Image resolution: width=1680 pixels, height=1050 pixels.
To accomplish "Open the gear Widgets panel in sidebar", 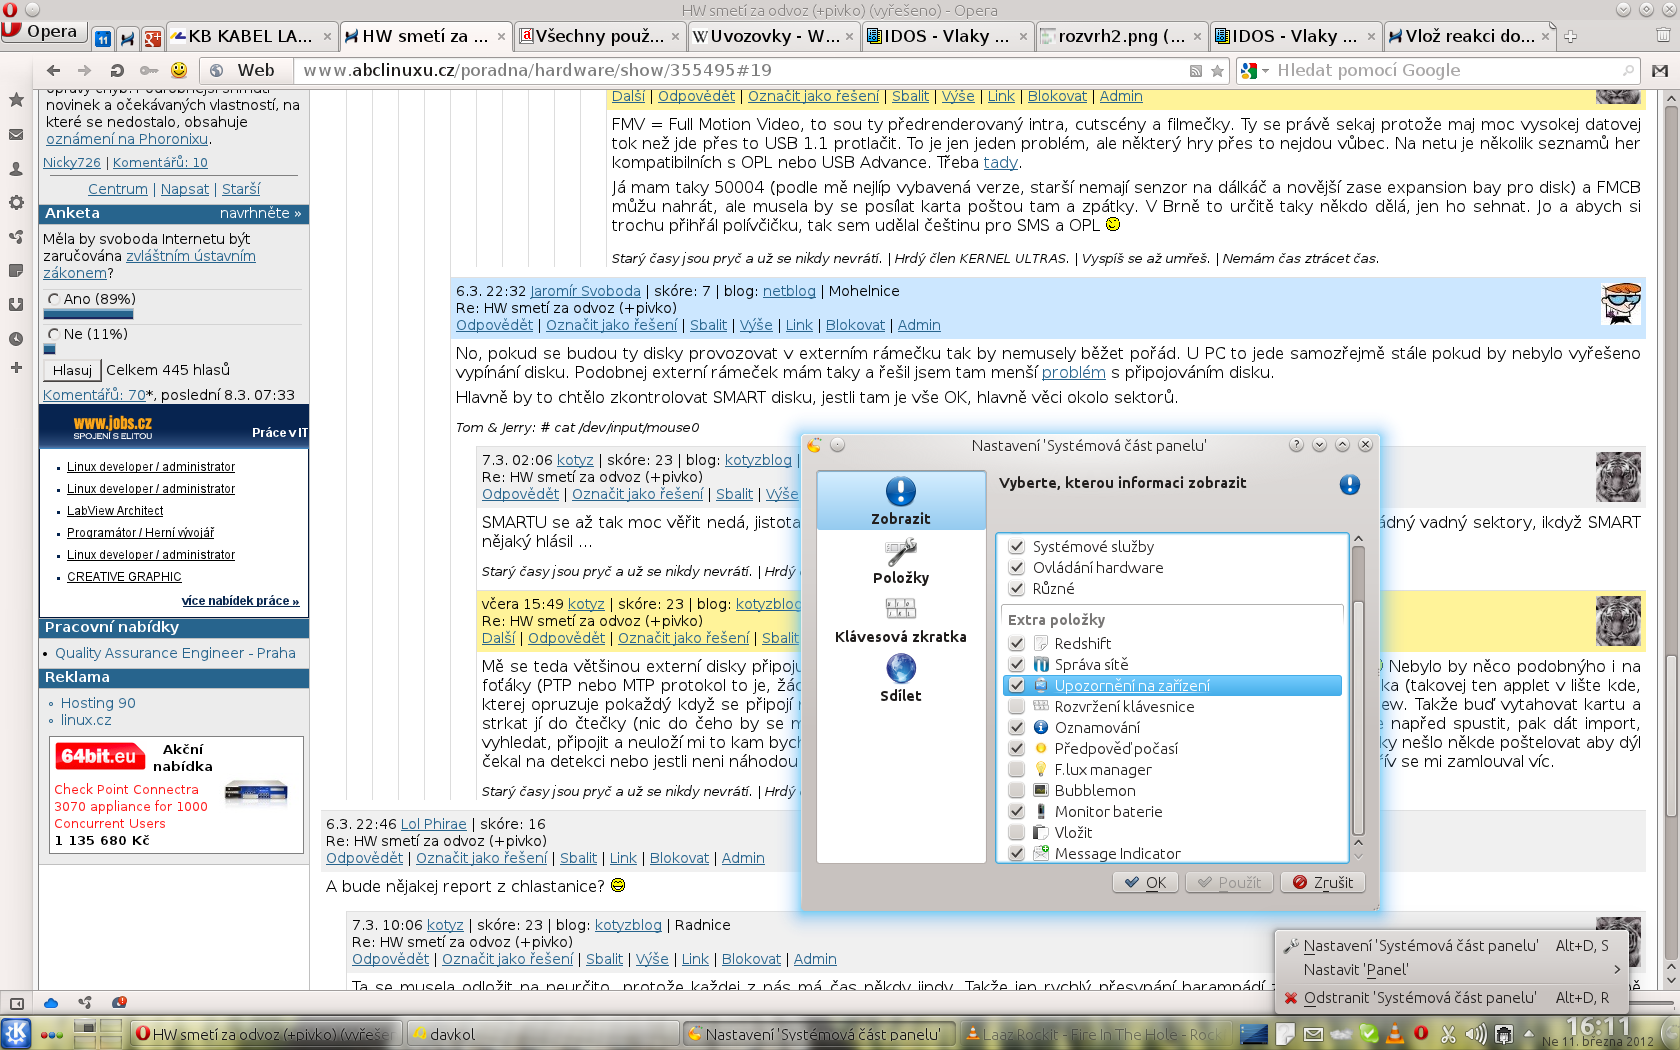I will [x=16, y=202].
